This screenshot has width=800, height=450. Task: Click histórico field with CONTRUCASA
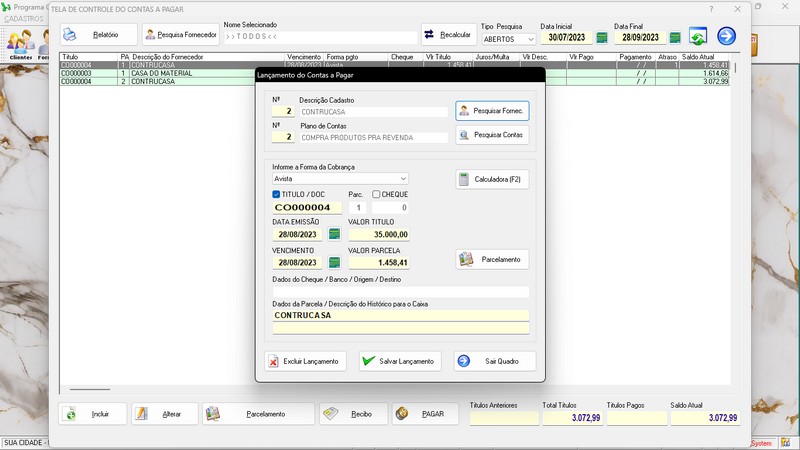pos(401,315)
